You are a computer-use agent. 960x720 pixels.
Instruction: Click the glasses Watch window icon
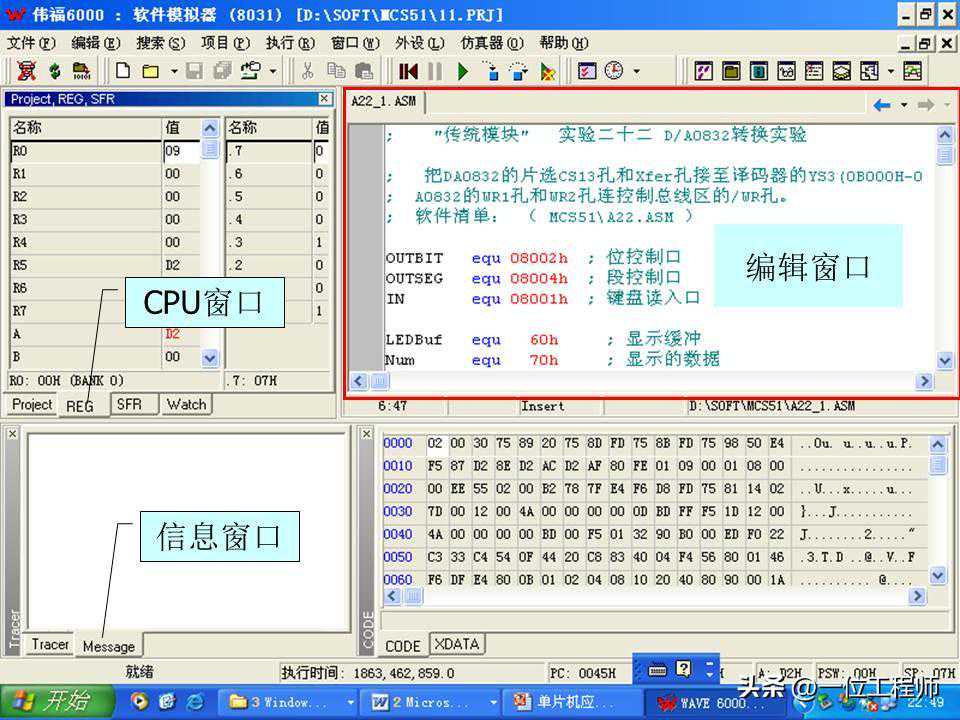coord(786,71)
